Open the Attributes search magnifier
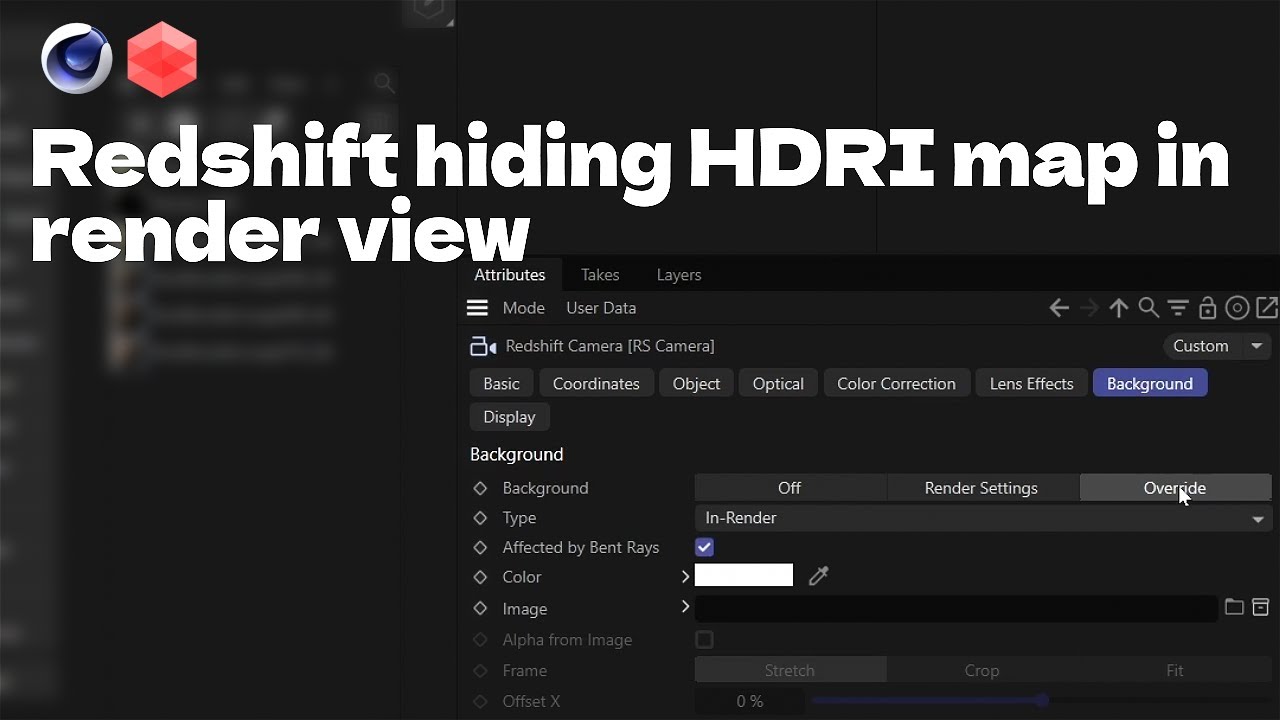 point(1149,308)
